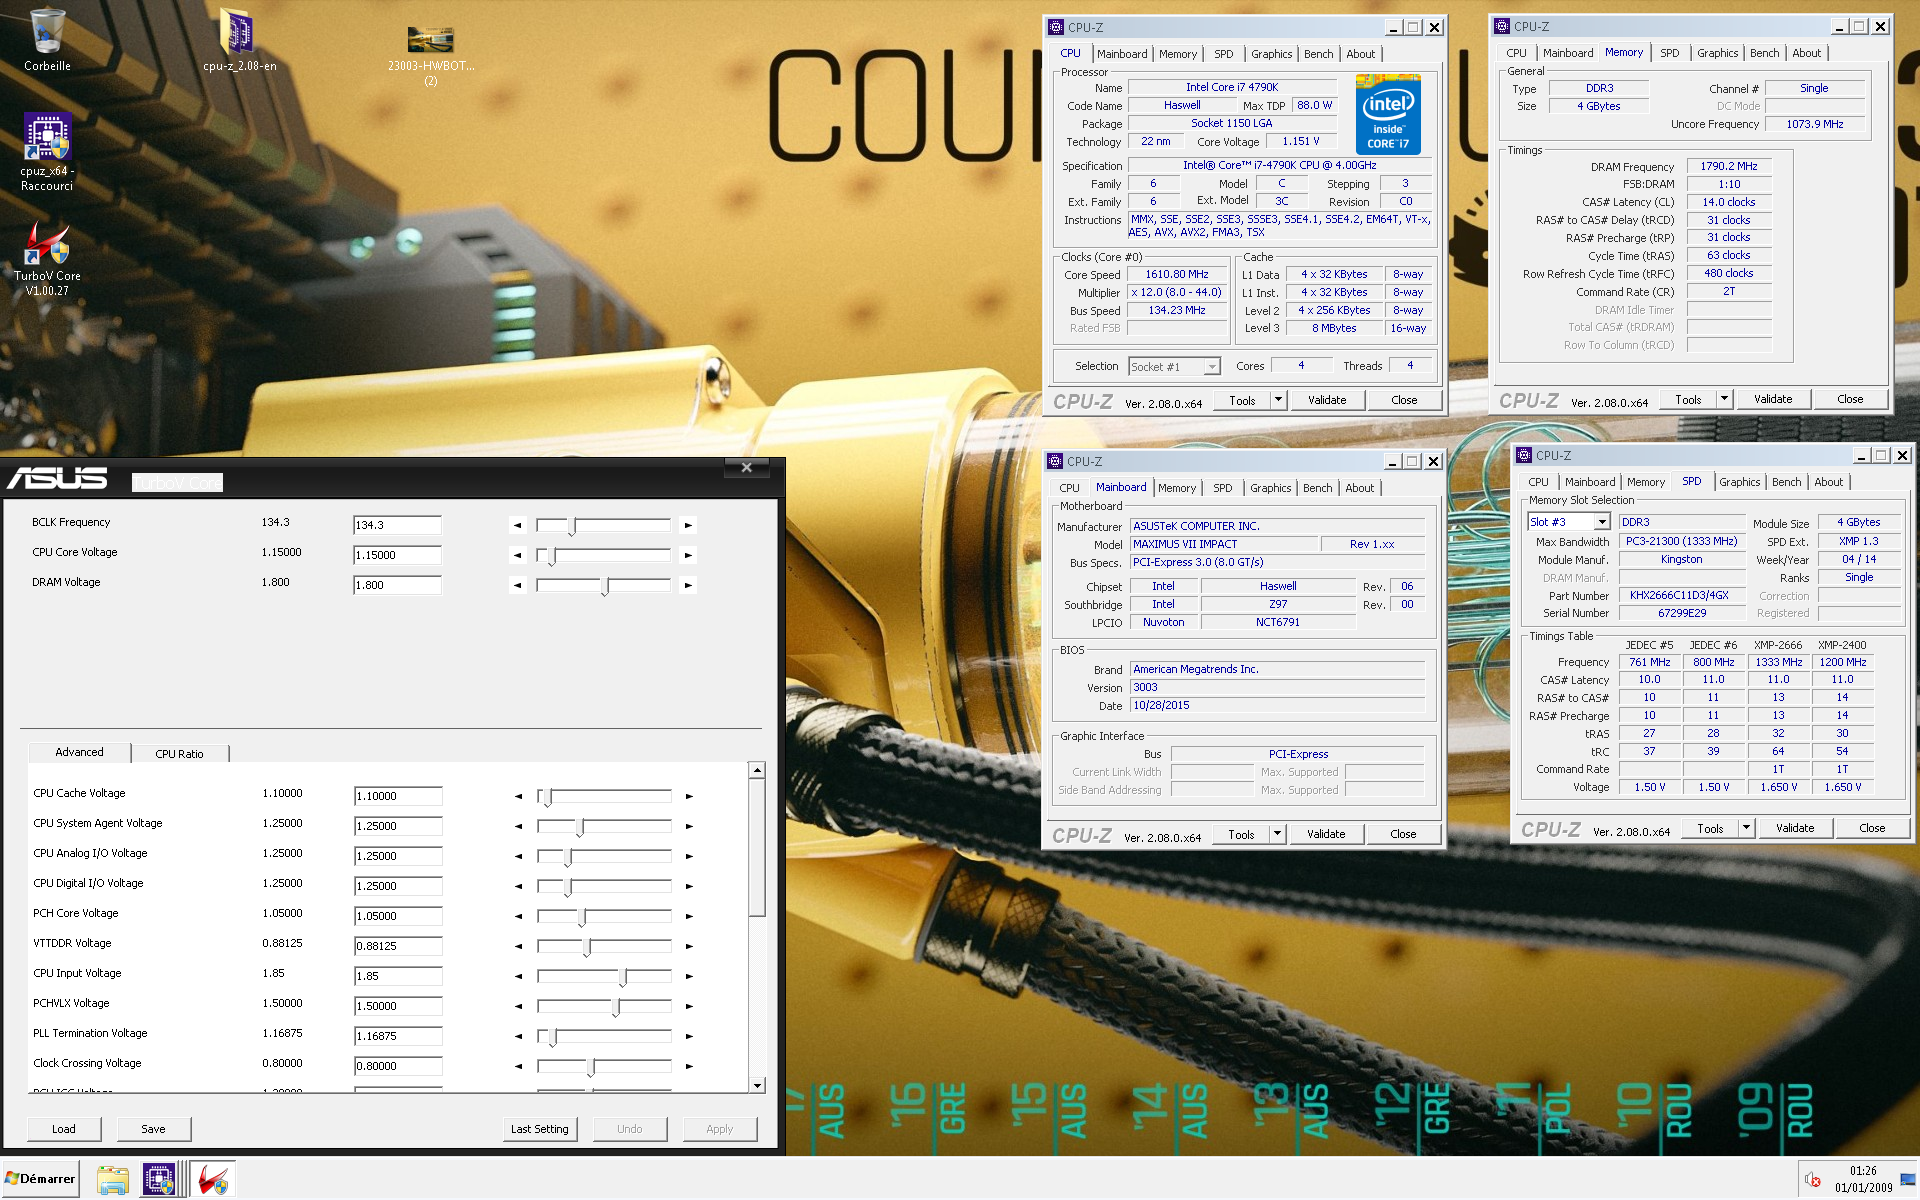Decrease PCH Core Voltage with the left arrow
1920x1200 pixels.
pyautogui.click(x=518, y=916)
